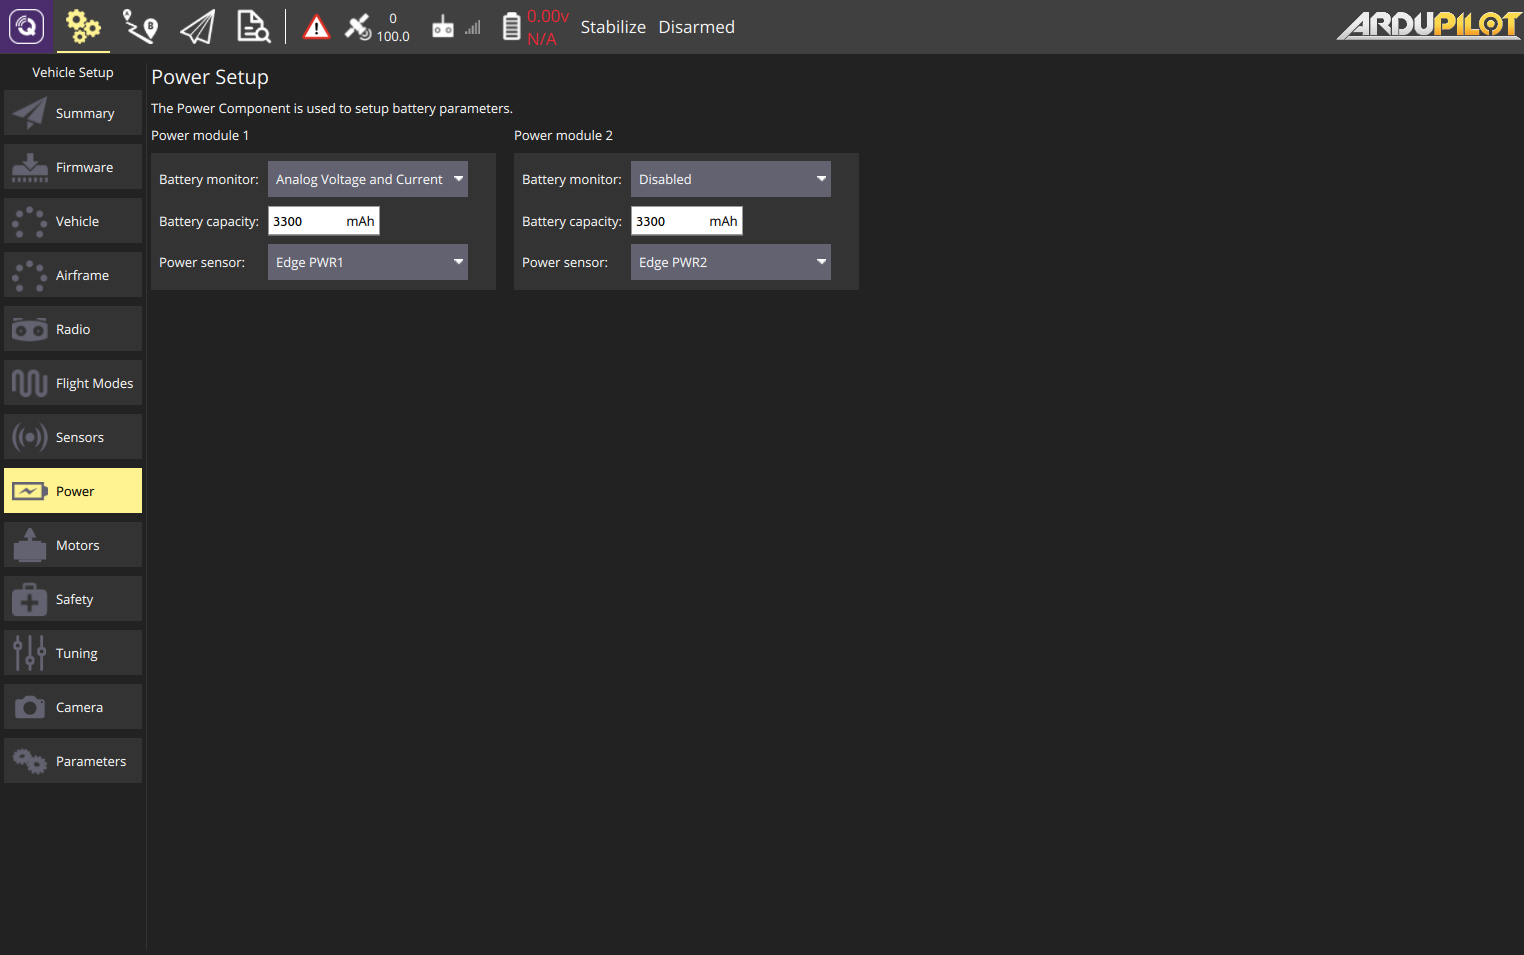The height and width of the screenshot is (955, 1524).
Task: Click the Power module 2 heading
Action: (x=563, y=135)
